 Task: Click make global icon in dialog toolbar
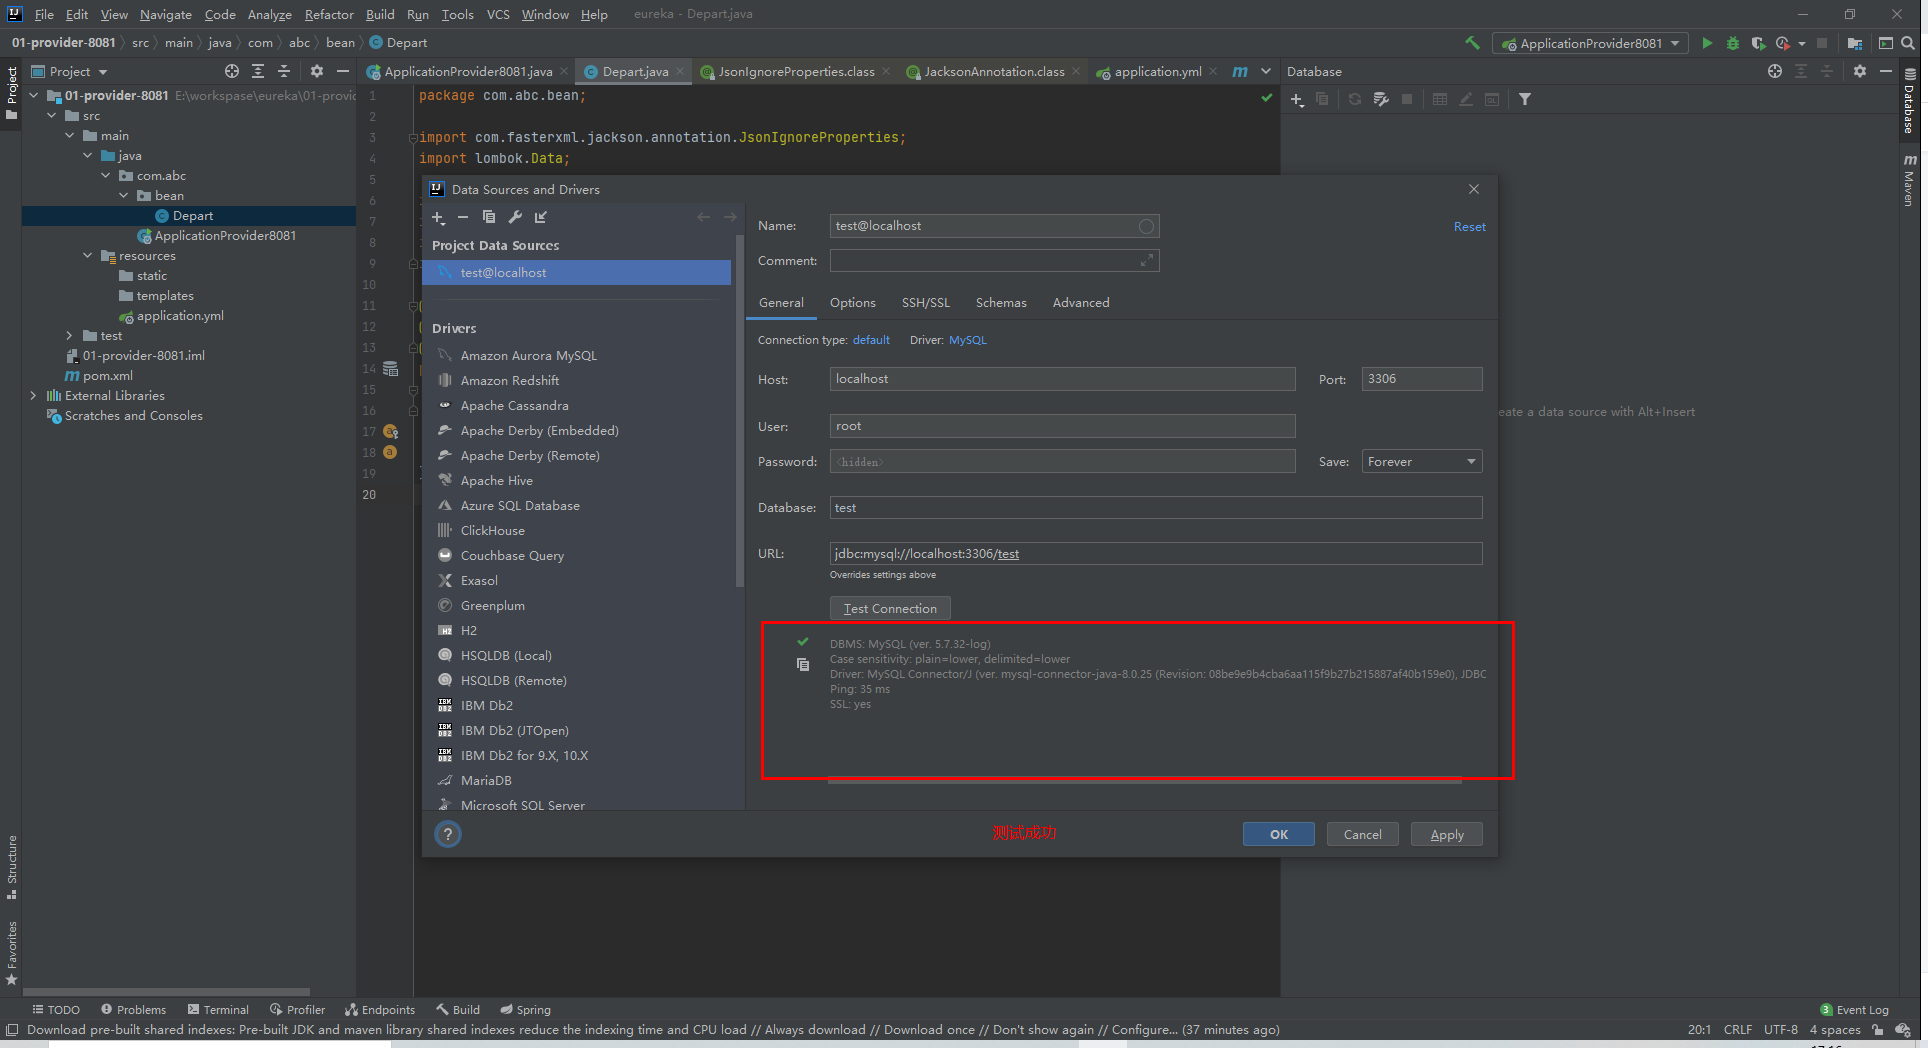pyautogui.click(x=541, y=217)
